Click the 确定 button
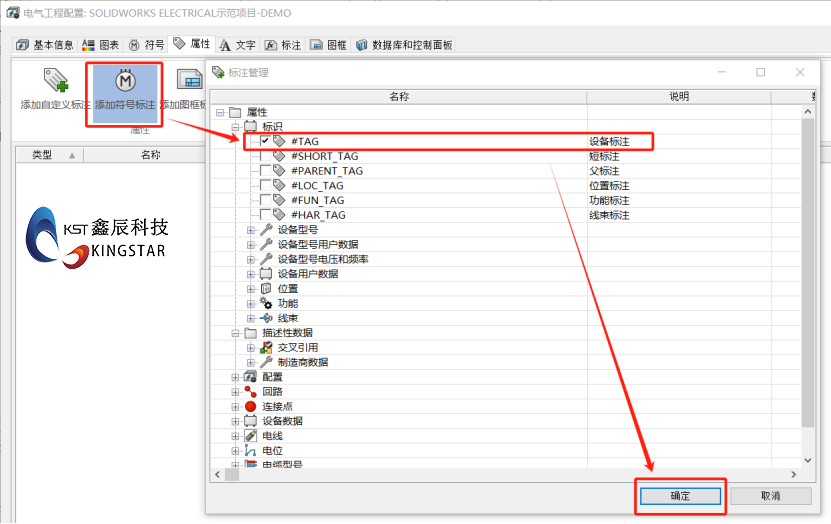831x524 pixels. (680, 496)
